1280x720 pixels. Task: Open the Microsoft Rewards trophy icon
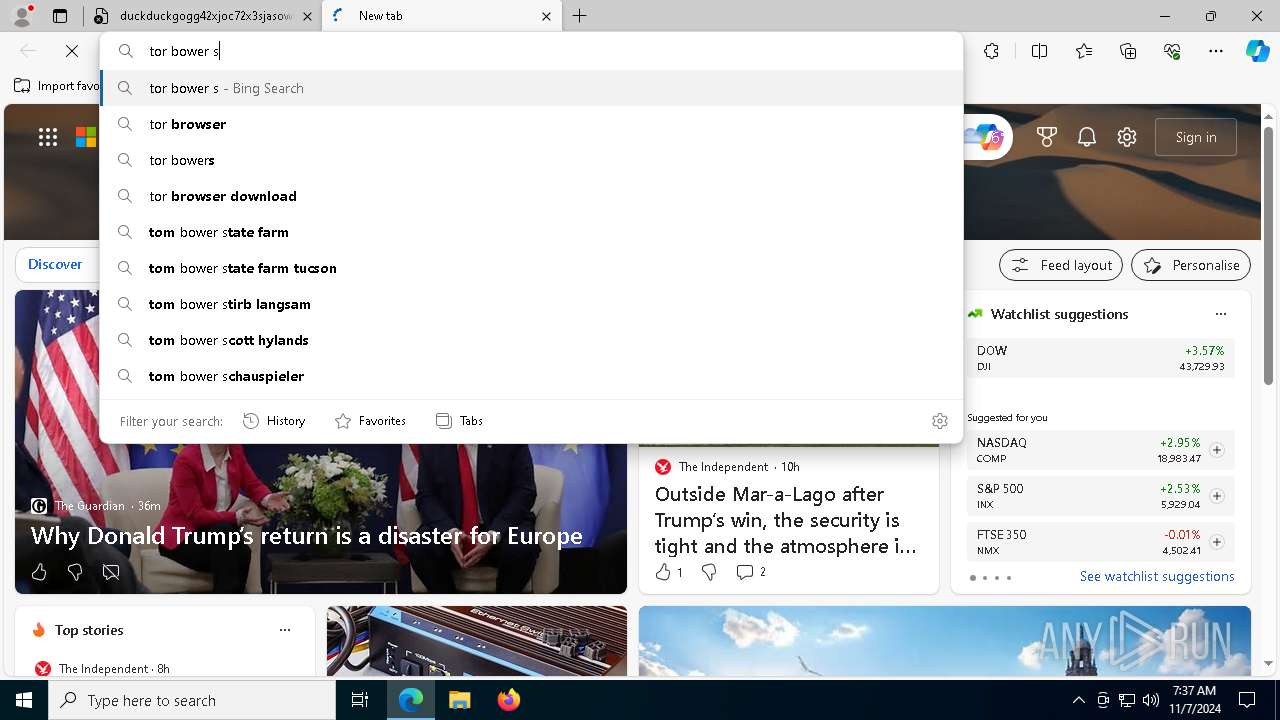click(x=1047, y=137)
